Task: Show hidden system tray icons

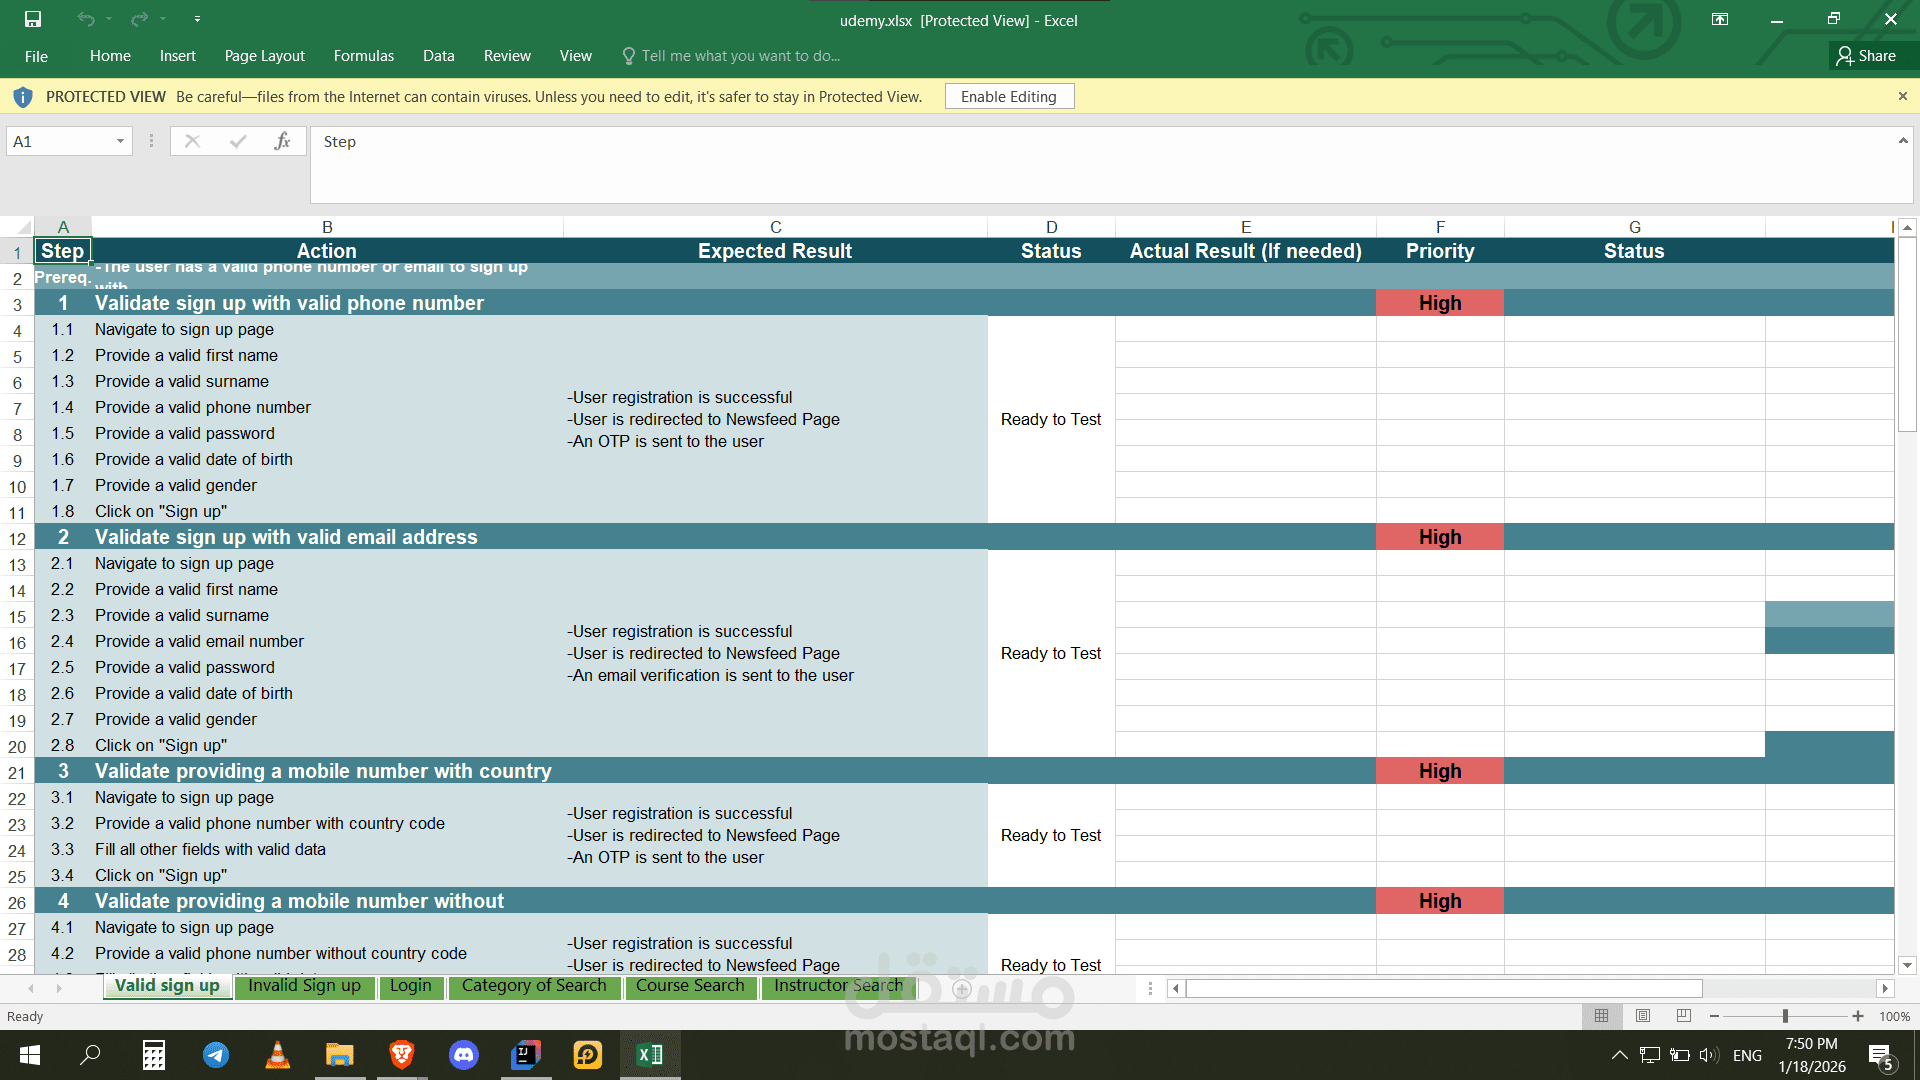Action: (1619, 1055)
